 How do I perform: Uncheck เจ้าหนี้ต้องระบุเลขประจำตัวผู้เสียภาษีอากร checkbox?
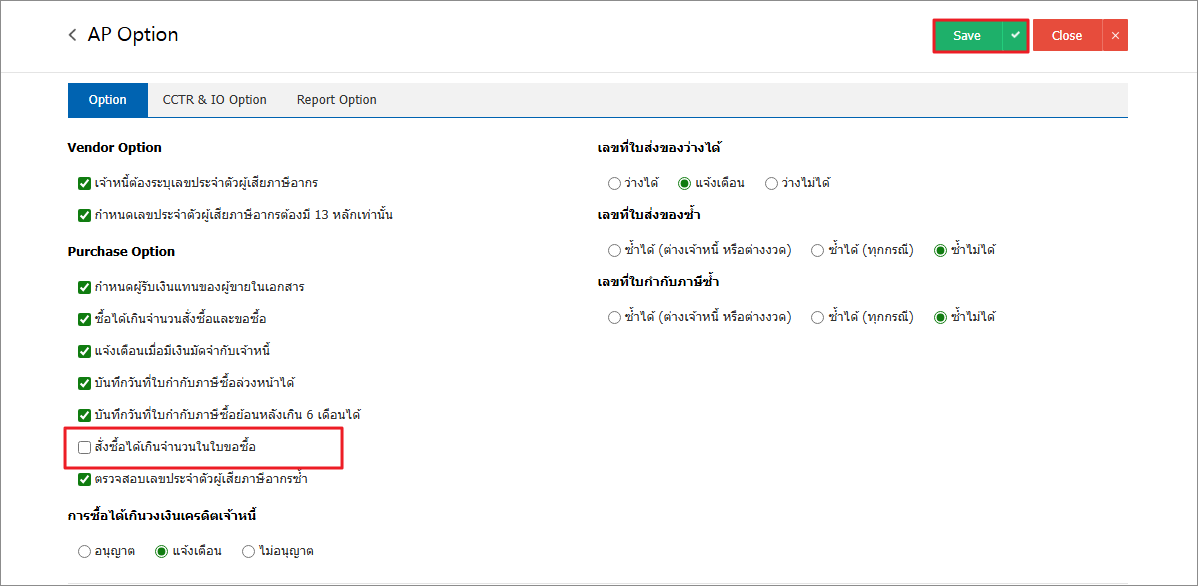pyautogui.click(x=85, y=183)
